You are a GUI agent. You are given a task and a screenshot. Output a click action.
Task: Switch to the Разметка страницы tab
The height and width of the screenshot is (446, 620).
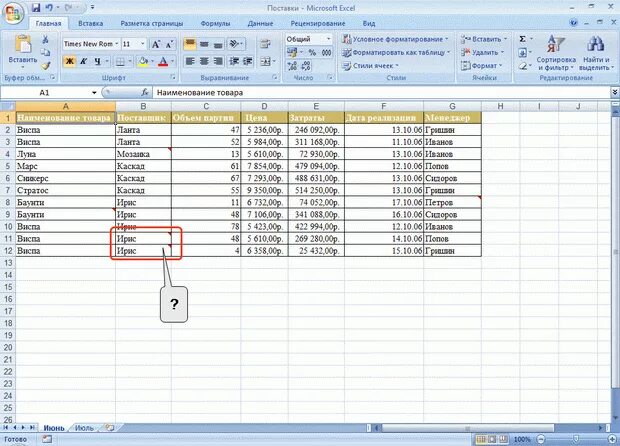pos(152,23)
